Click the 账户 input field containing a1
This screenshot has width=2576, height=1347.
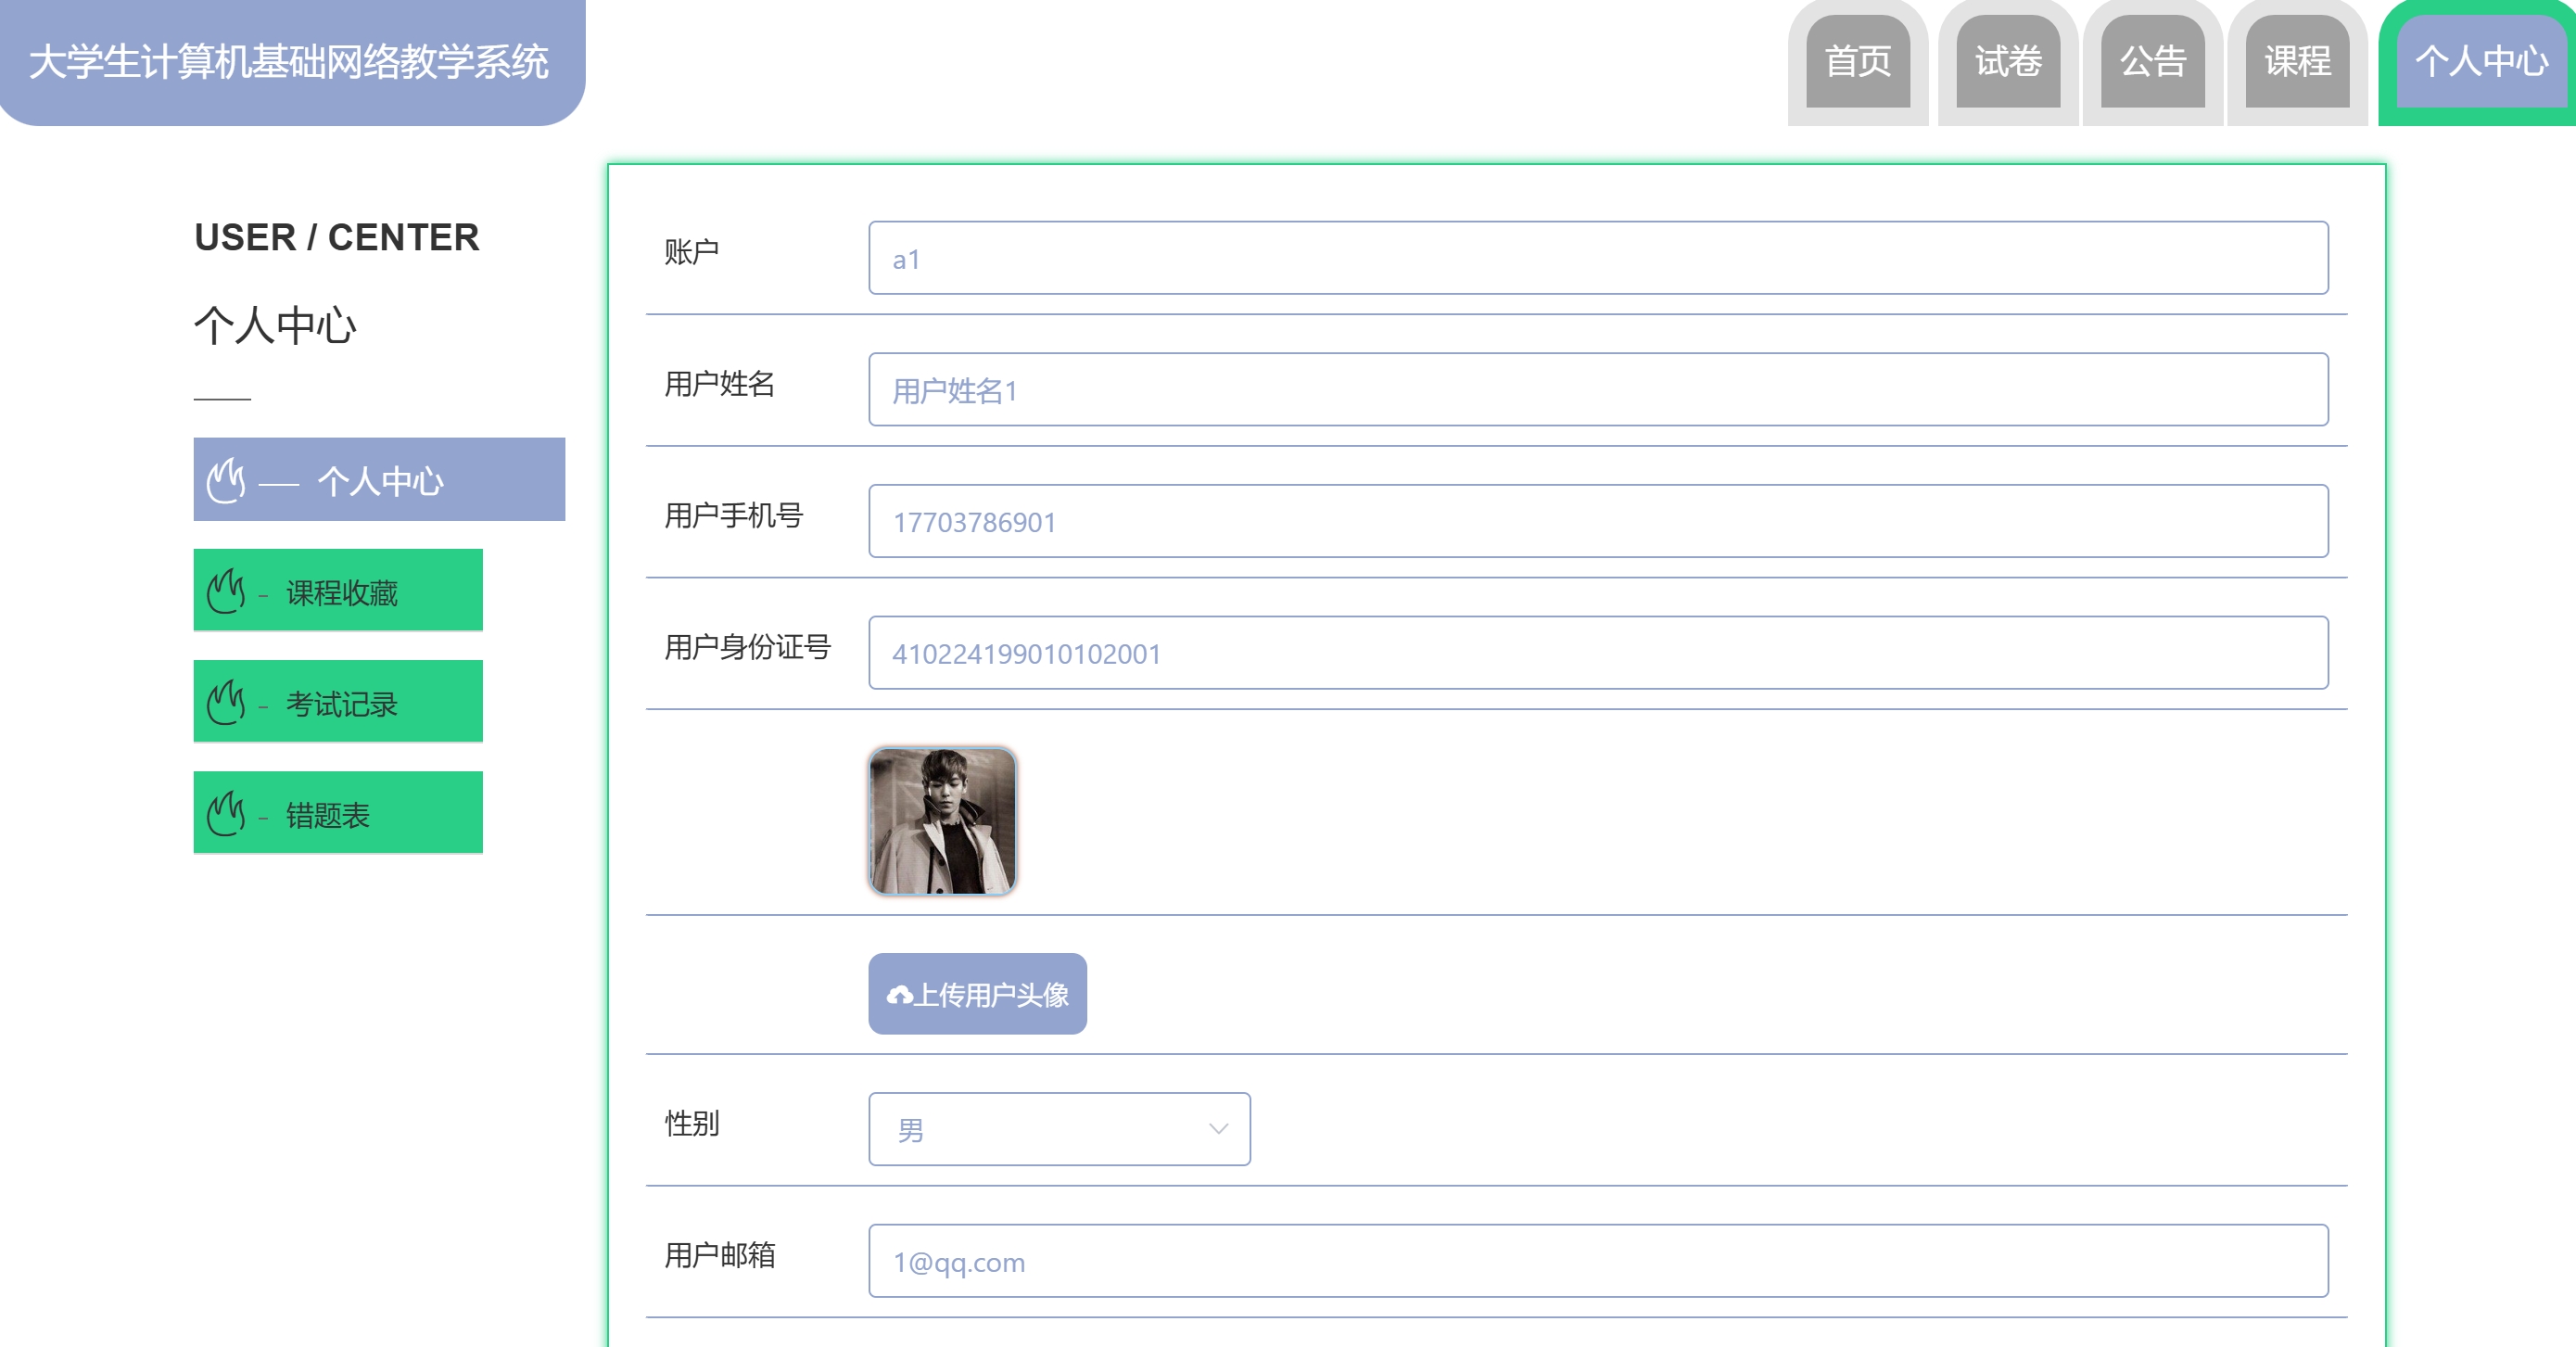point(1598,258)
